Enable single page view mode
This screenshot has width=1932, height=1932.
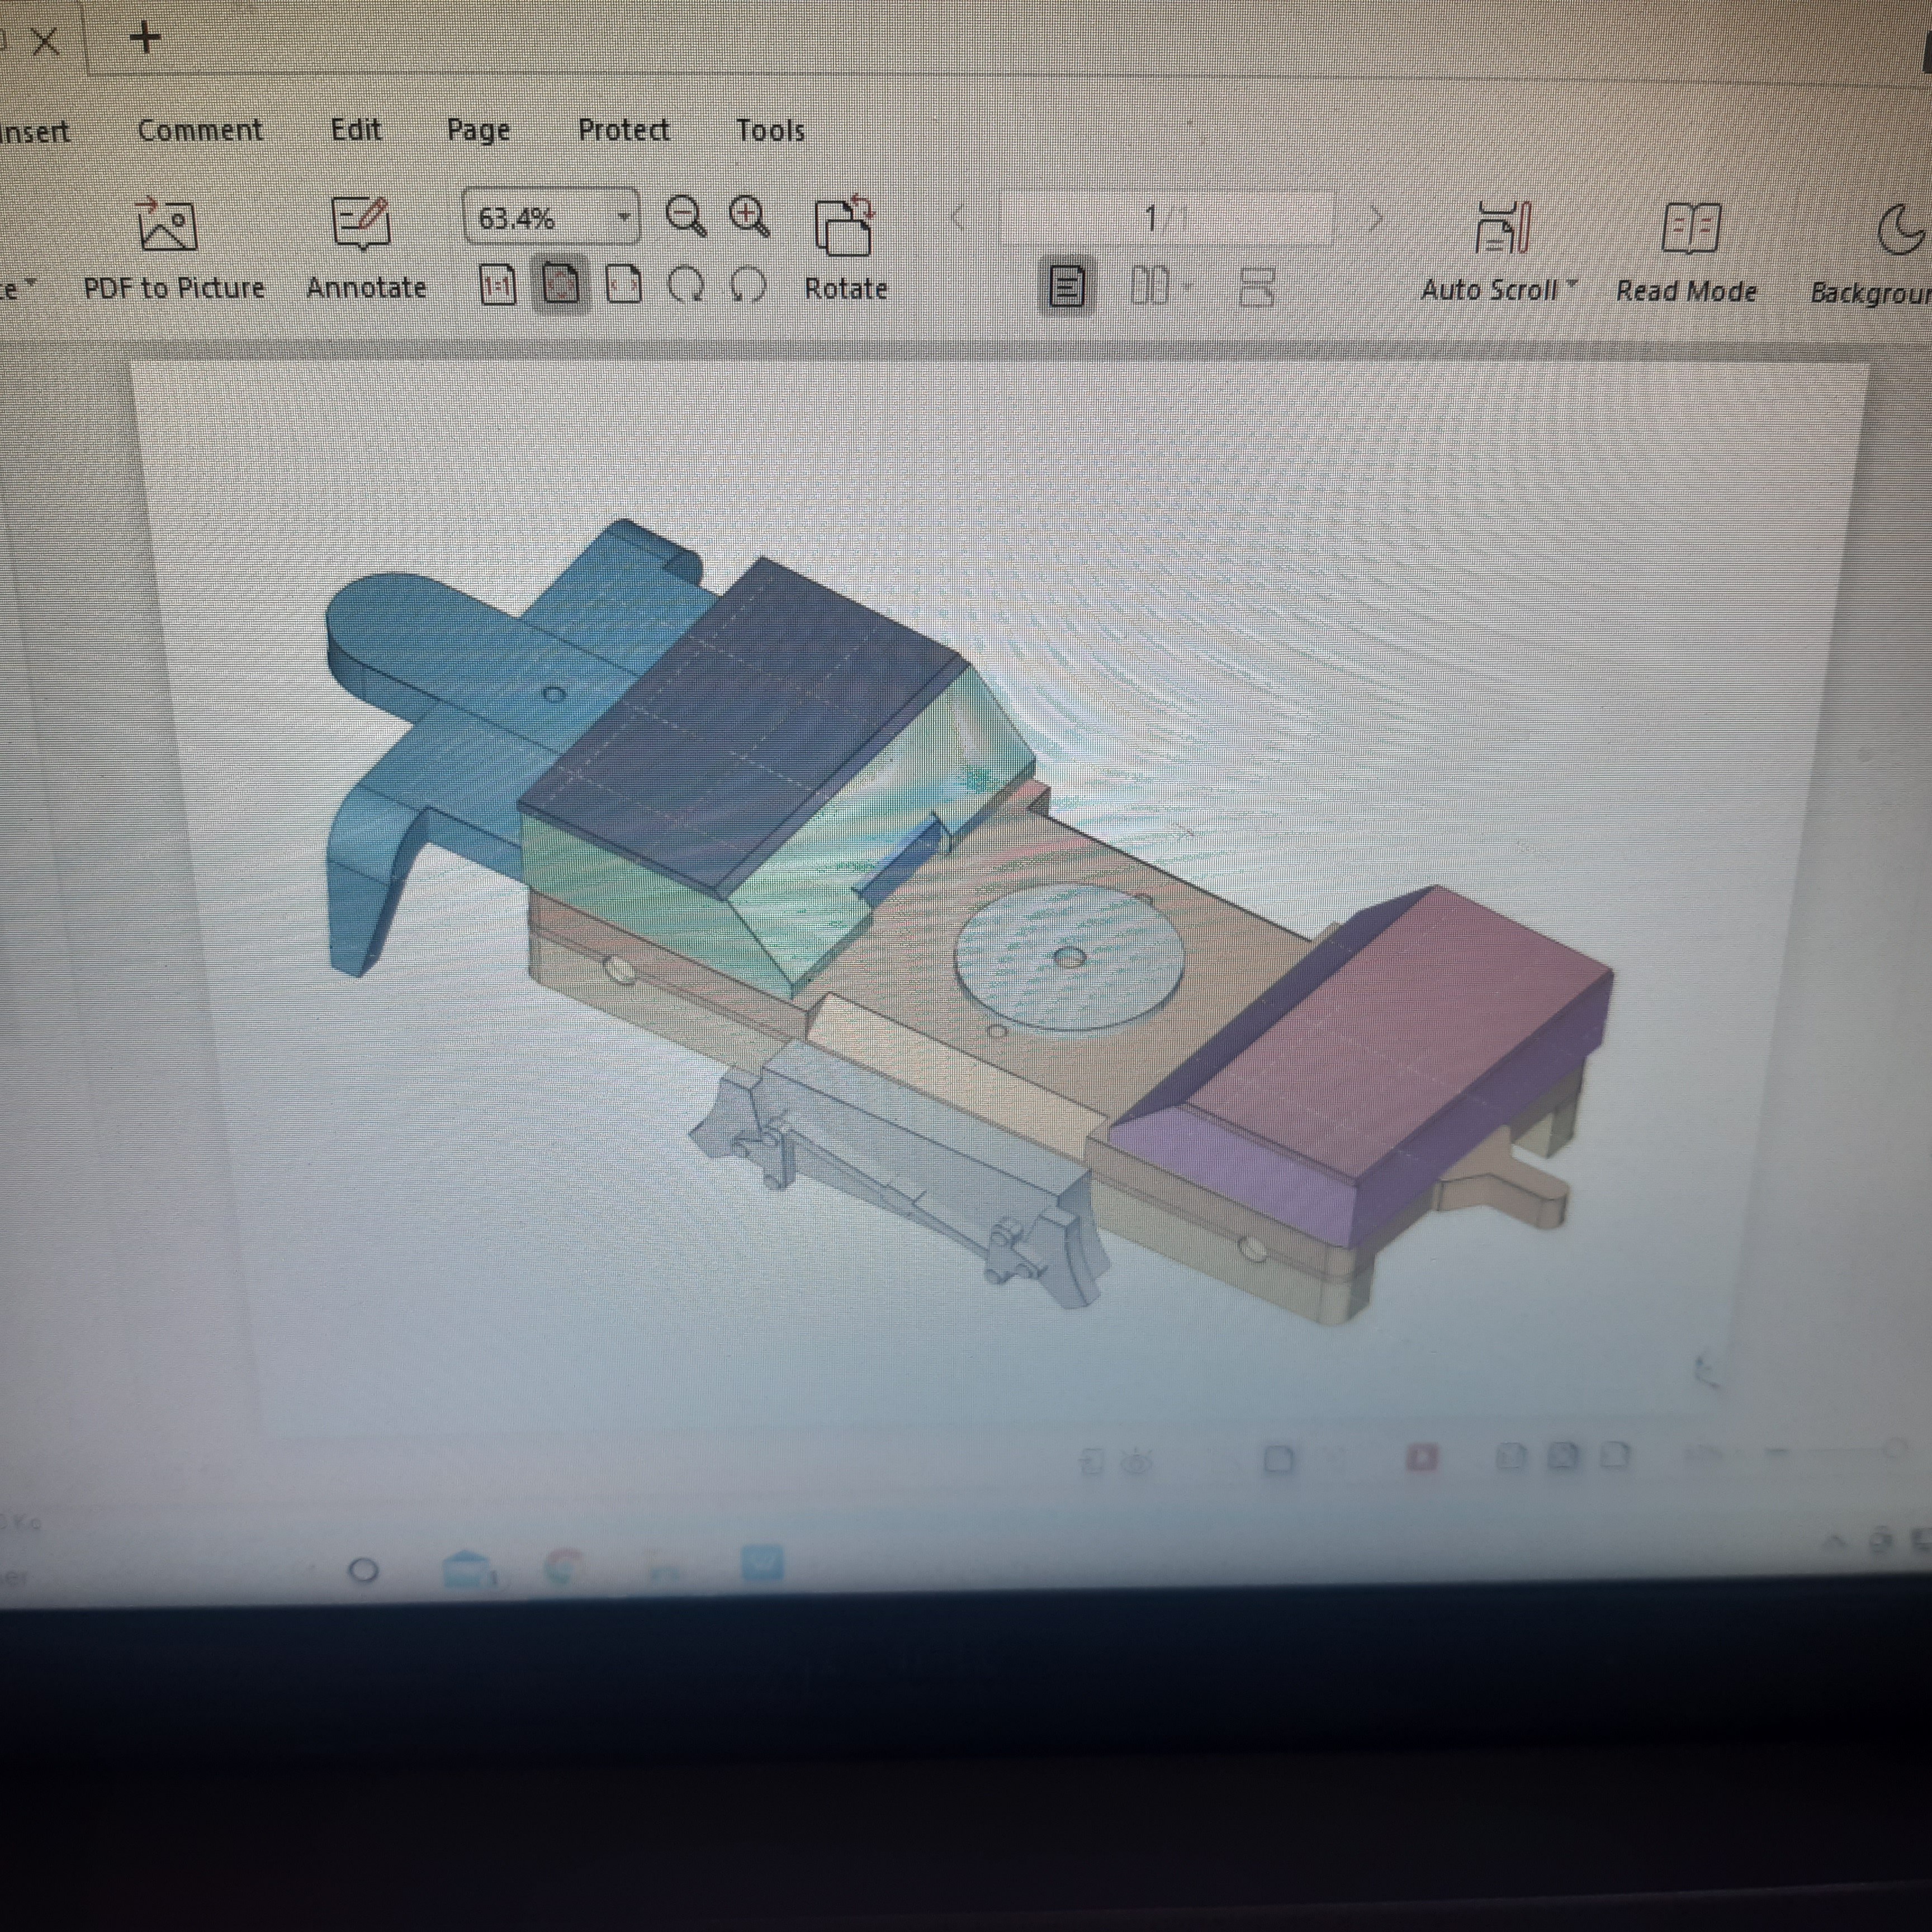(1067, 287)
